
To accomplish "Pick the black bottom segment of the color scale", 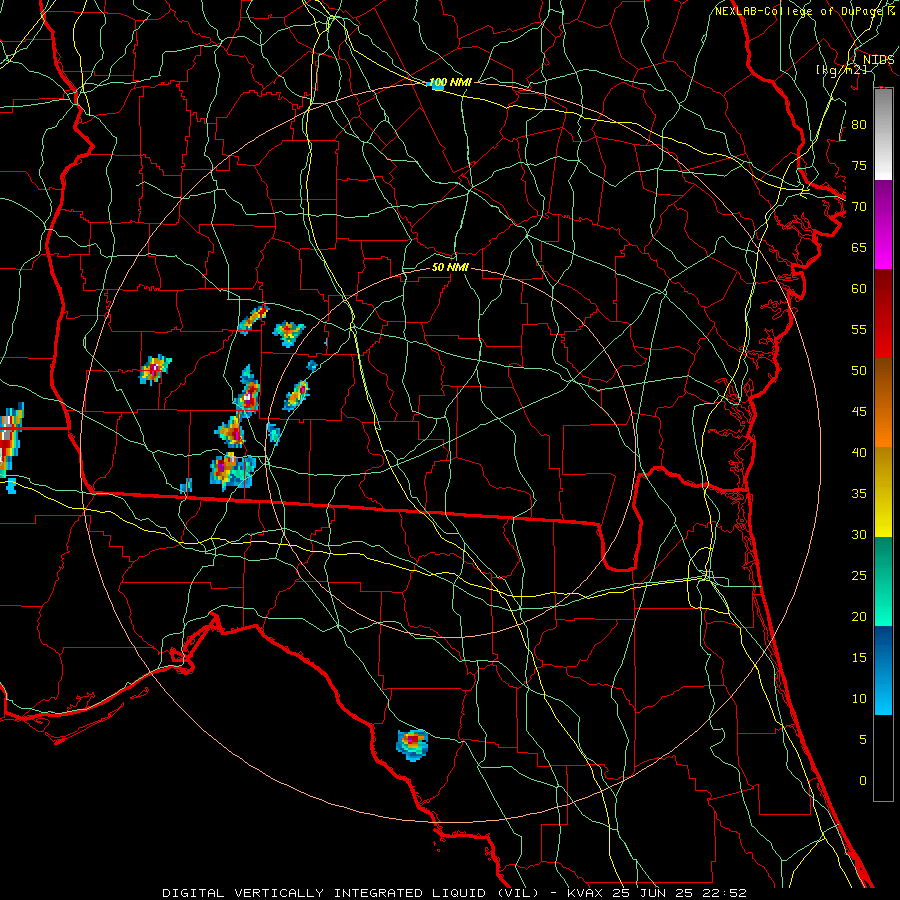I will pyautogui.click(x=883, y=758).
